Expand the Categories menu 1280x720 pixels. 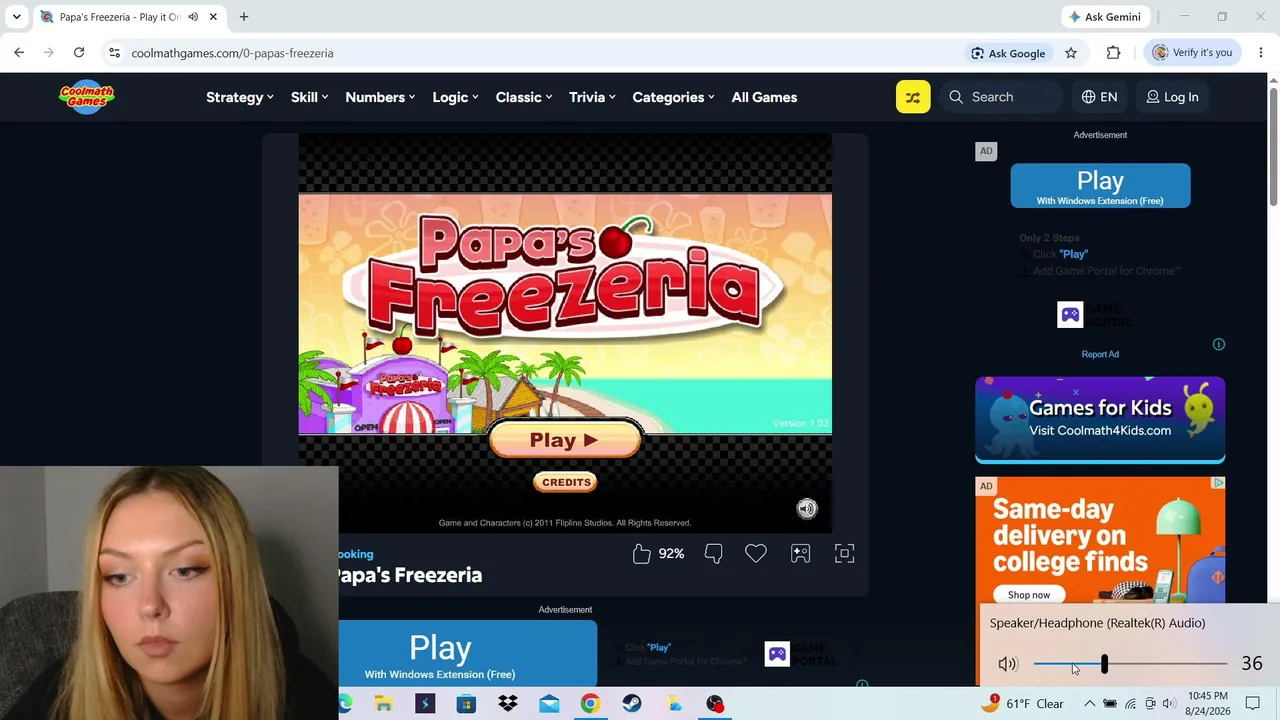pyautogui.click(x=674, y=97)
